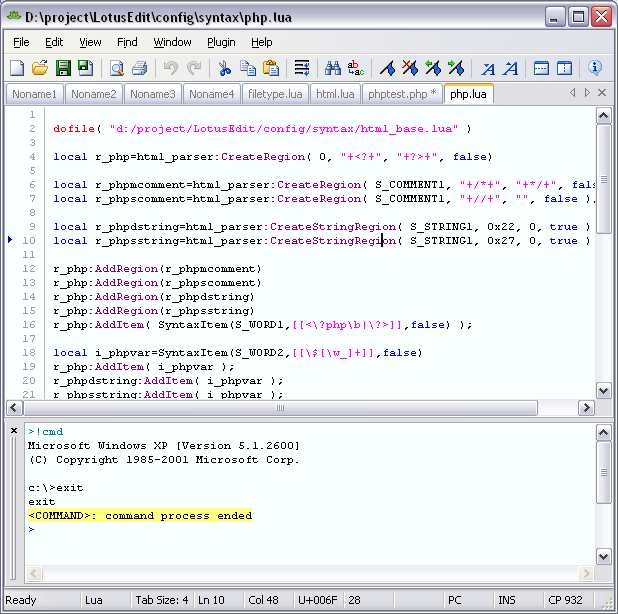Open Print Preview from the toolbar
618x614 pixels.
(x=117, y=68)
